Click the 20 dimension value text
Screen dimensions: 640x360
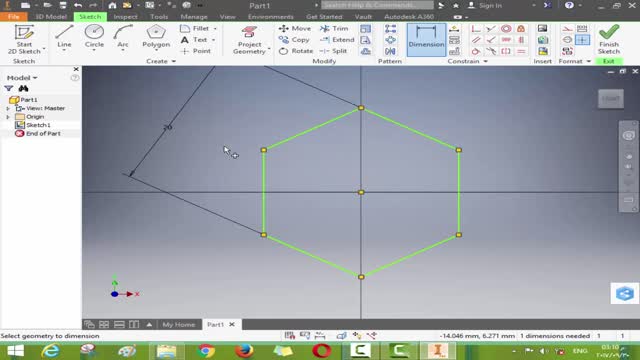(168, 128)
